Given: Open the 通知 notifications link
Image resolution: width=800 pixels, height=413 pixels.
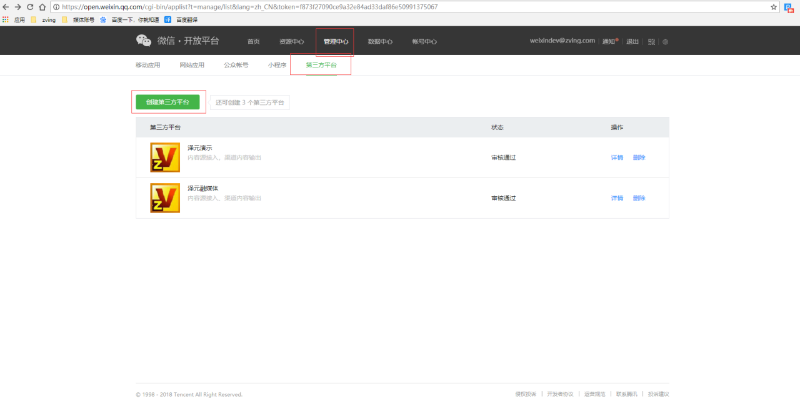Looking at the screenshot, I should (609, 42).
